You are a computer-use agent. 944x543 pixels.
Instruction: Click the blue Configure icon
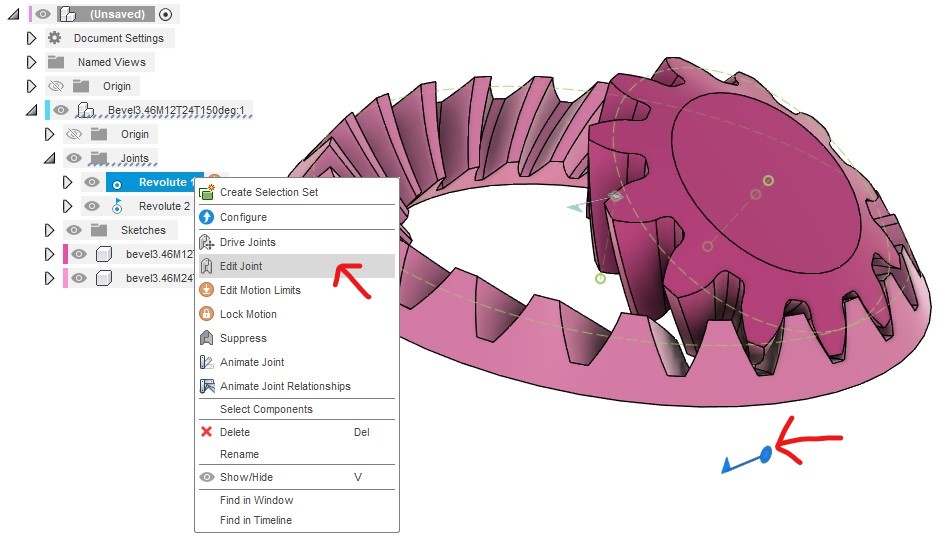[x=207, y=217]
